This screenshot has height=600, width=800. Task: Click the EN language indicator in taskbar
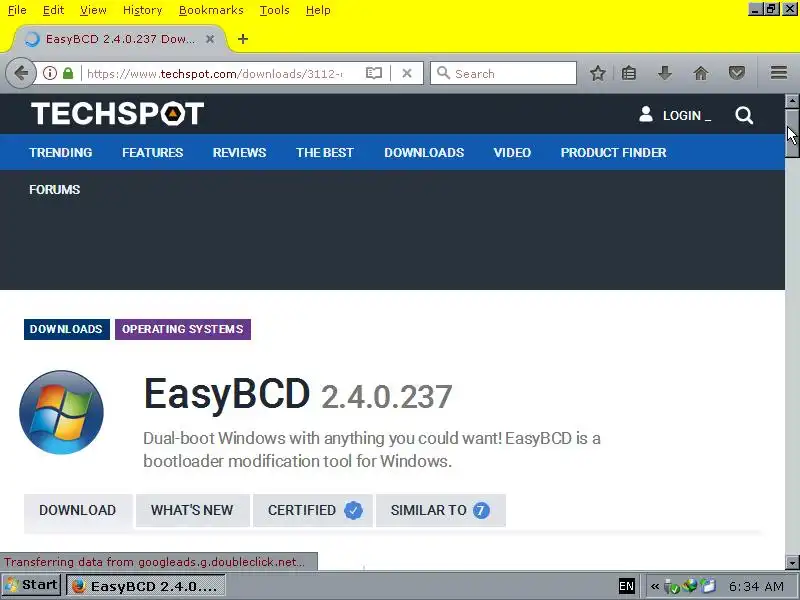coord(627,586)
